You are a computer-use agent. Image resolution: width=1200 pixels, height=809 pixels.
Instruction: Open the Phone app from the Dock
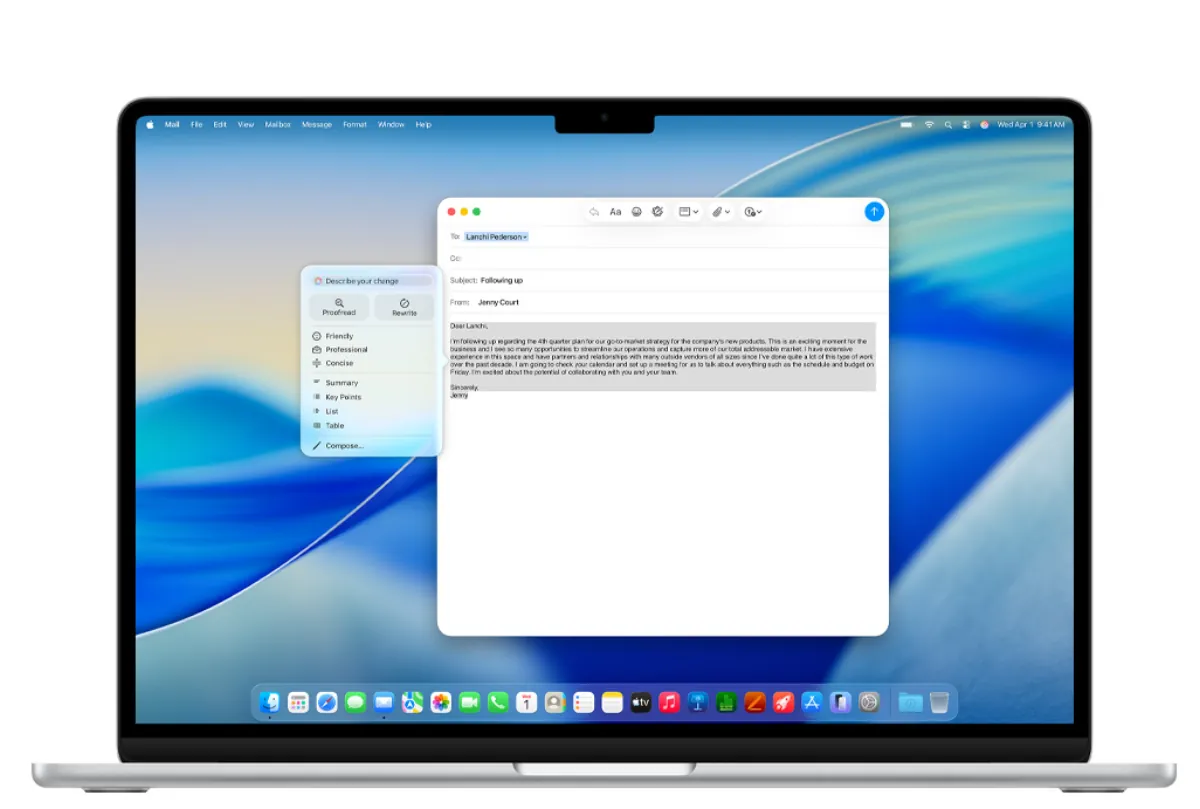click(498, 703)
